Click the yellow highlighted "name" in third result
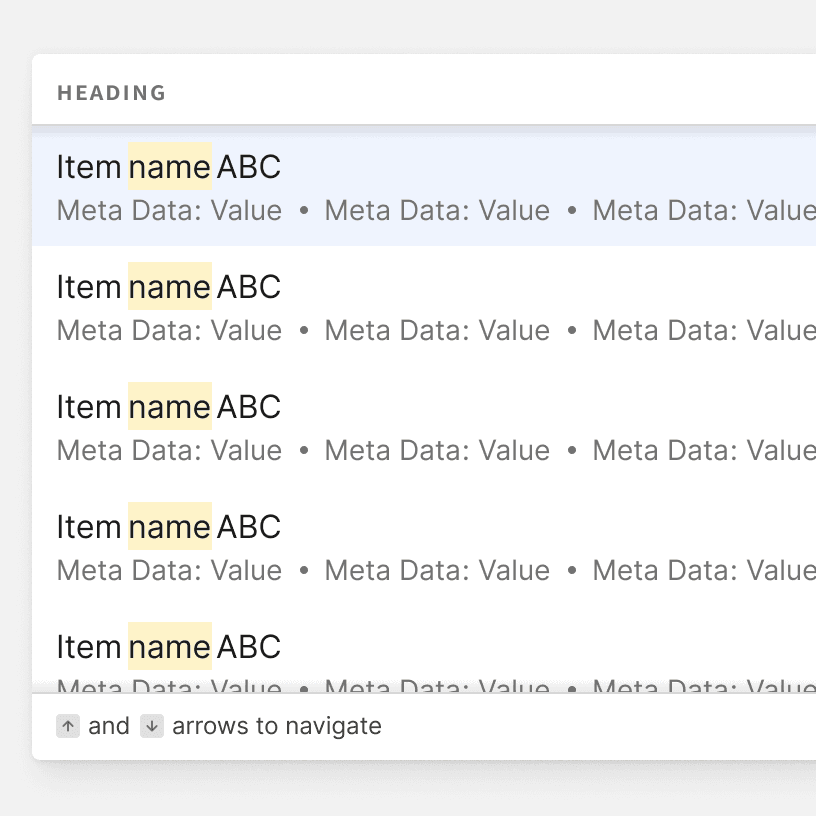 [170, 407]
